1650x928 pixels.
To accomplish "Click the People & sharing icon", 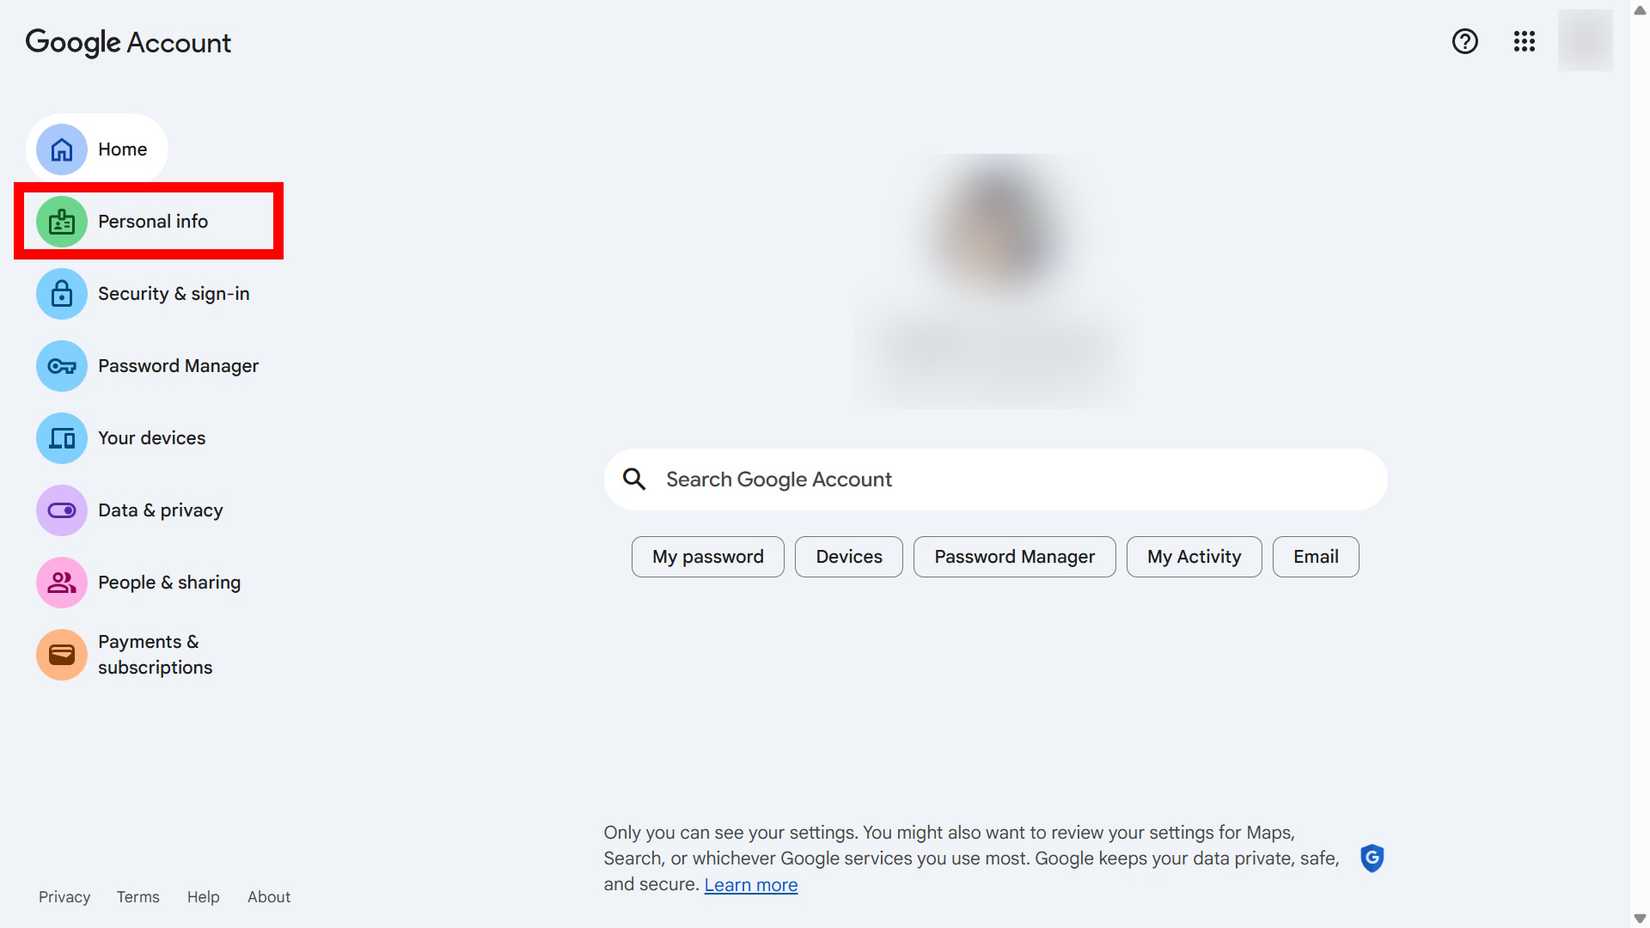I will pos(61,582).
